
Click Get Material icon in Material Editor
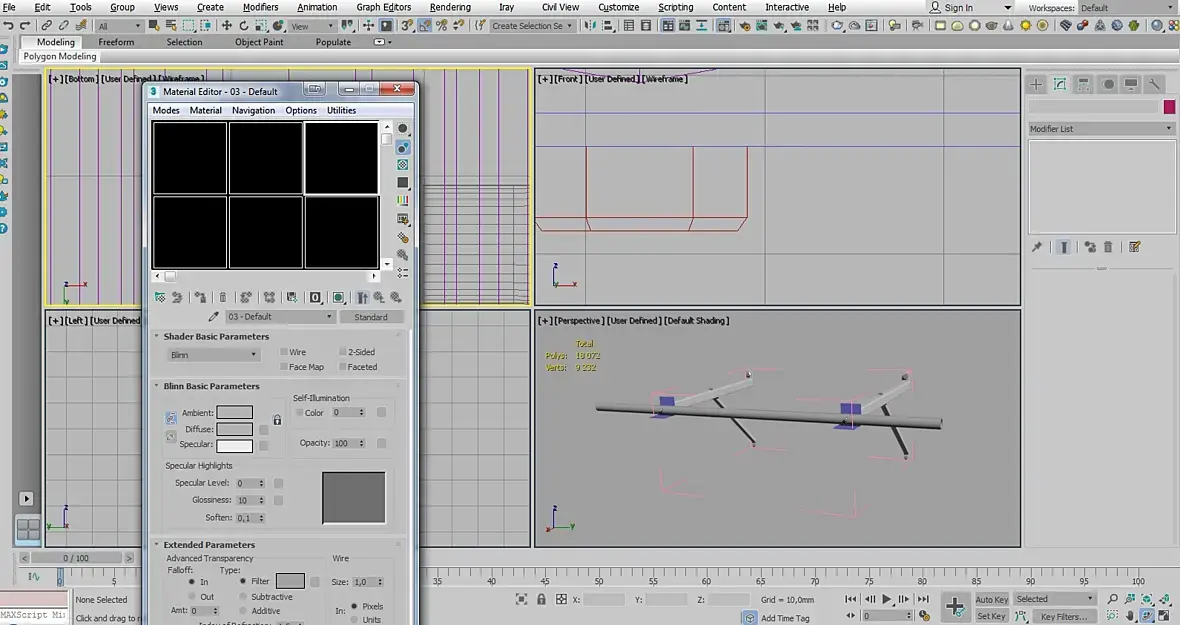pos(159,297)
